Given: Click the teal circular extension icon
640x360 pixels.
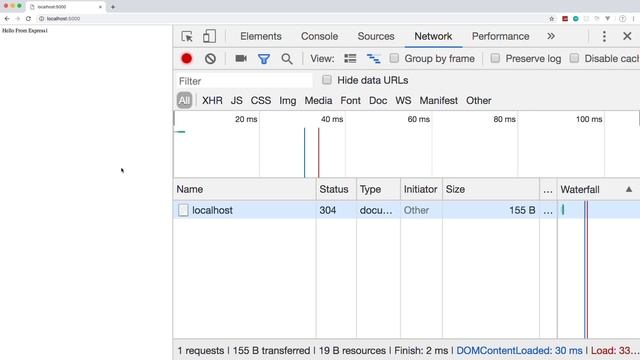Looking at the screenshot, I should tap(576, 18).
